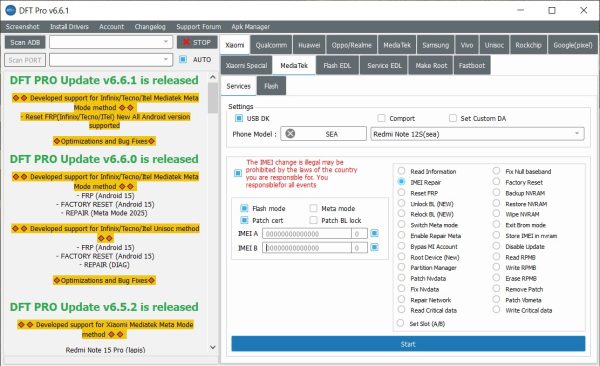Switch to the Rockchip tab

coord(528,45)
